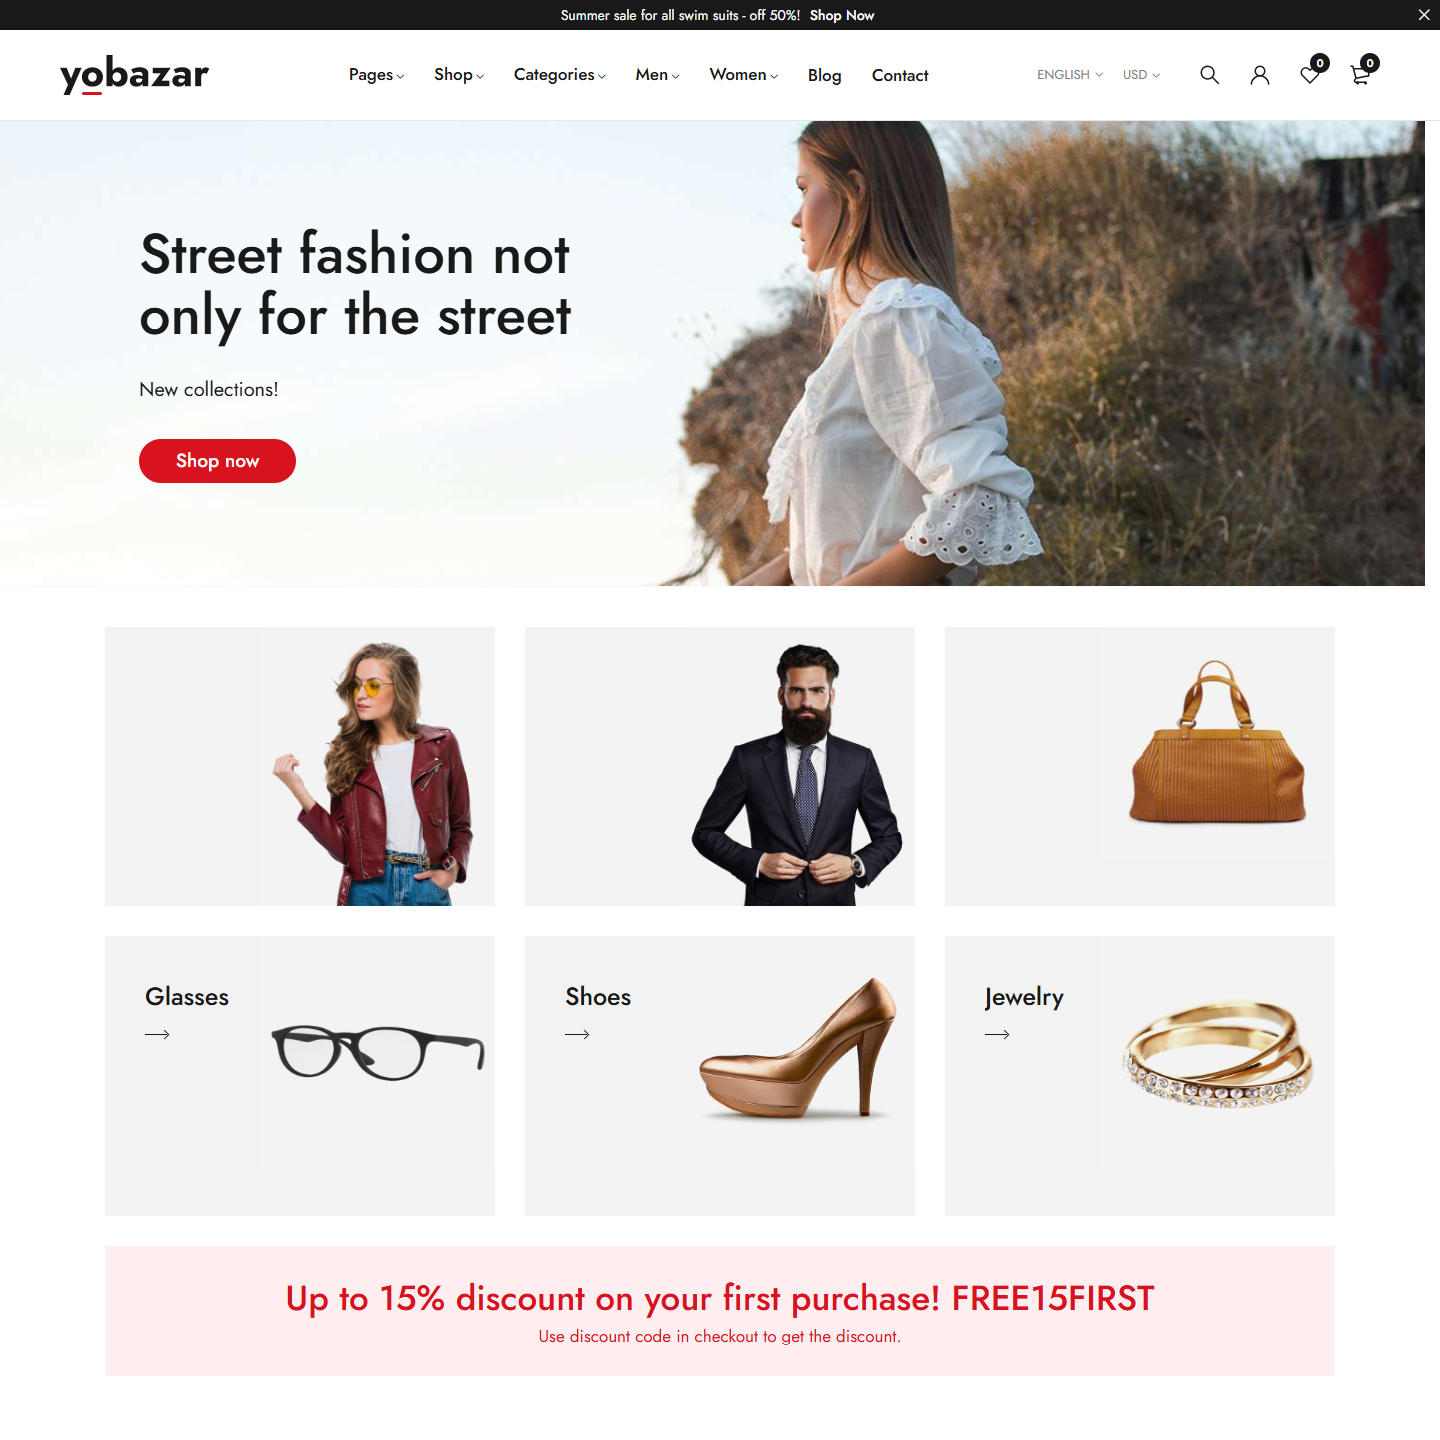Select the brown handbag category tile
The image size is (1440, 1440).
click(1140, 766)
